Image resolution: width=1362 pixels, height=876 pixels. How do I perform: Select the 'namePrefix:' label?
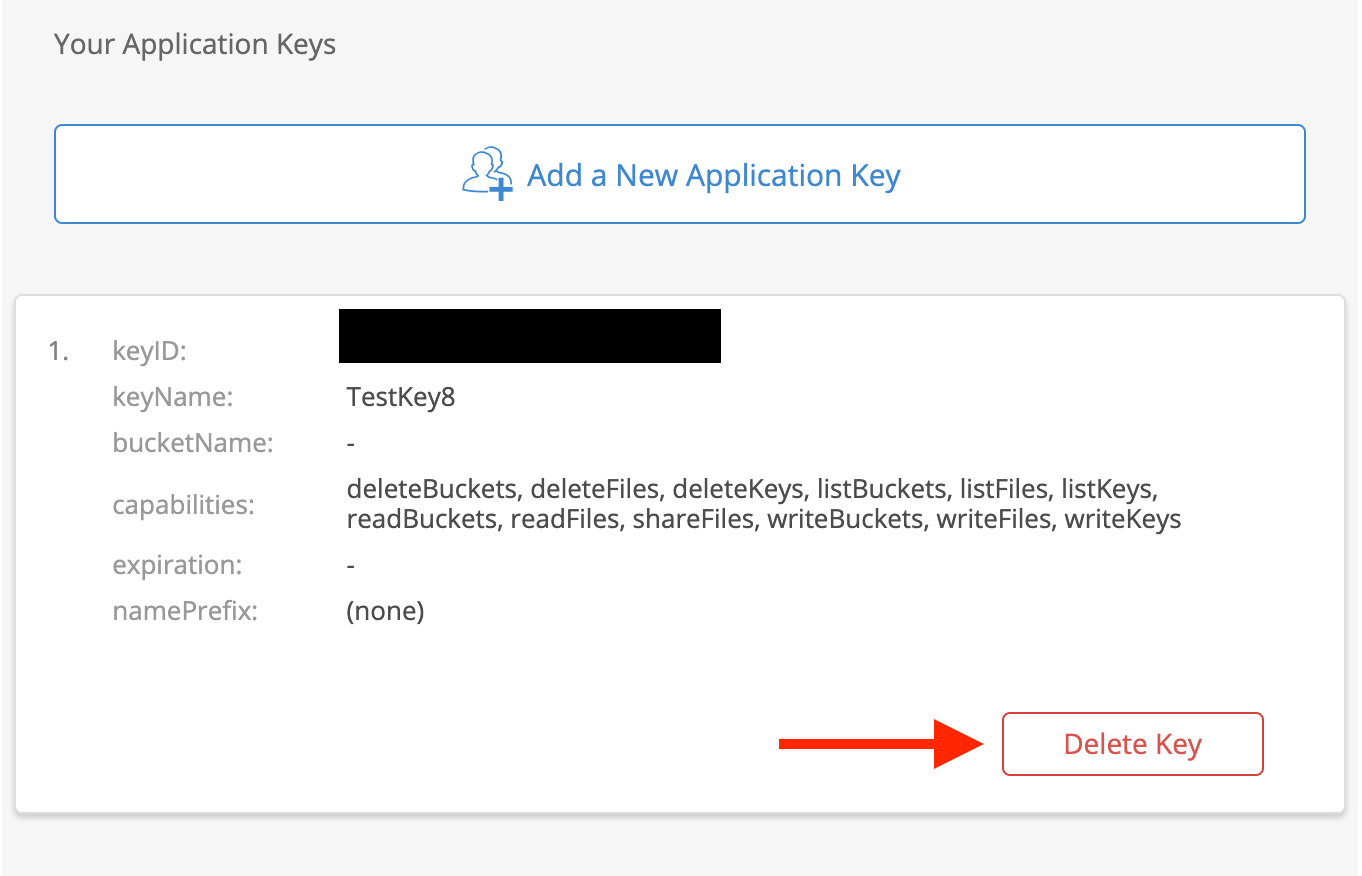point(186,611)
